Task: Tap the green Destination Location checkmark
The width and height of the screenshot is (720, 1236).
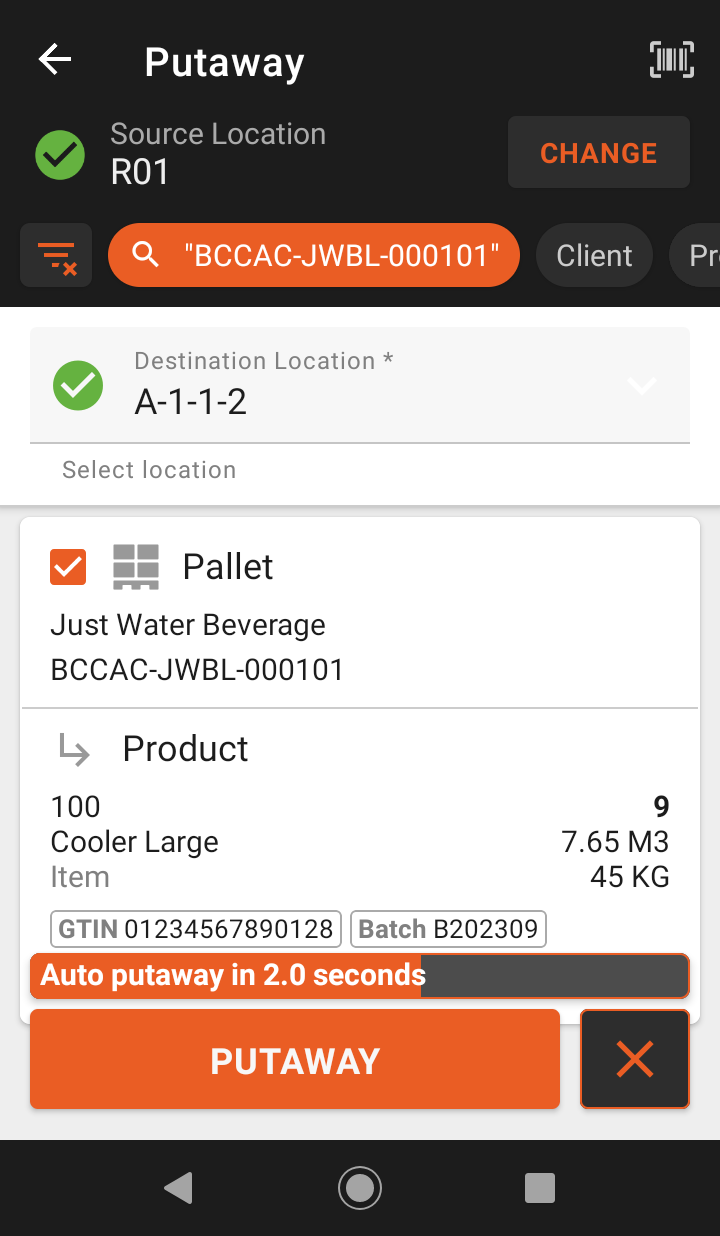Action: click(78, 385)
